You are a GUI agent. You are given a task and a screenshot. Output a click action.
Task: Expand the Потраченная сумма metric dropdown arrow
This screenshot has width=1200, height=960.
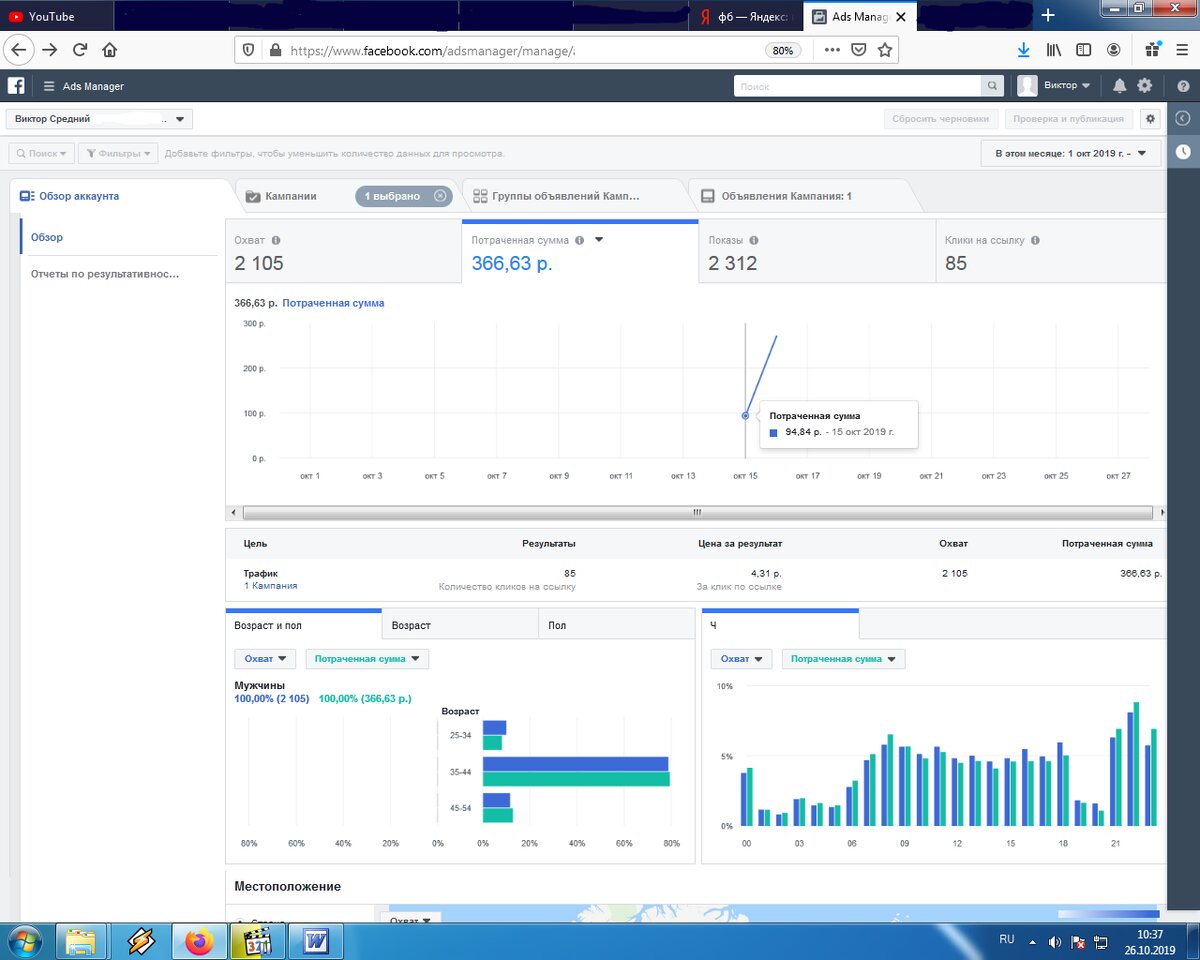point(599,240)
